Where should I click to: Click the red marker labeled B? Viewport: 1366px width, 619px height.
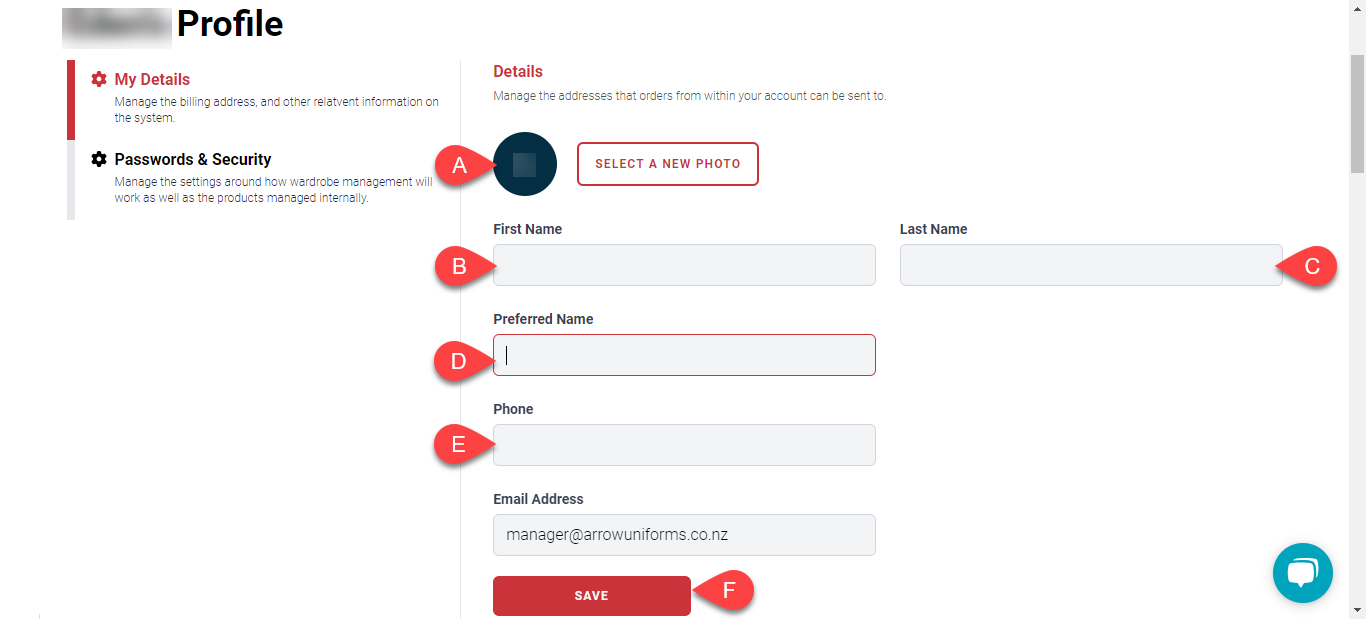click(458, 266)
